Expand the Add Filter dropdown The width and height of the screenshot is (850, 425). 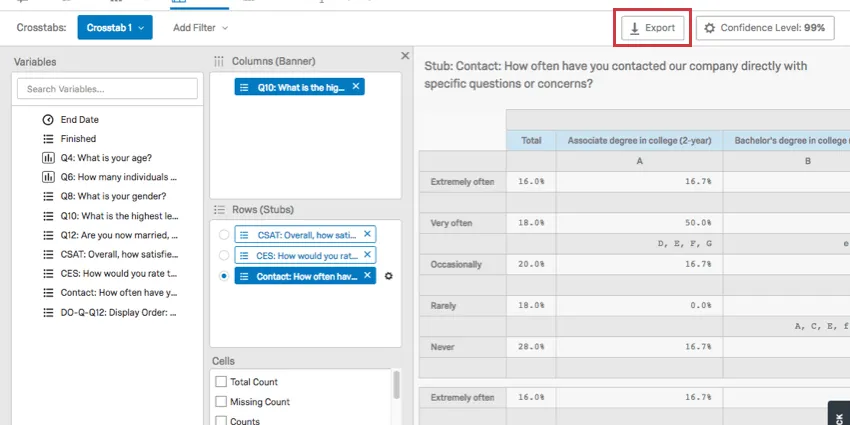(x=200, y=28)
